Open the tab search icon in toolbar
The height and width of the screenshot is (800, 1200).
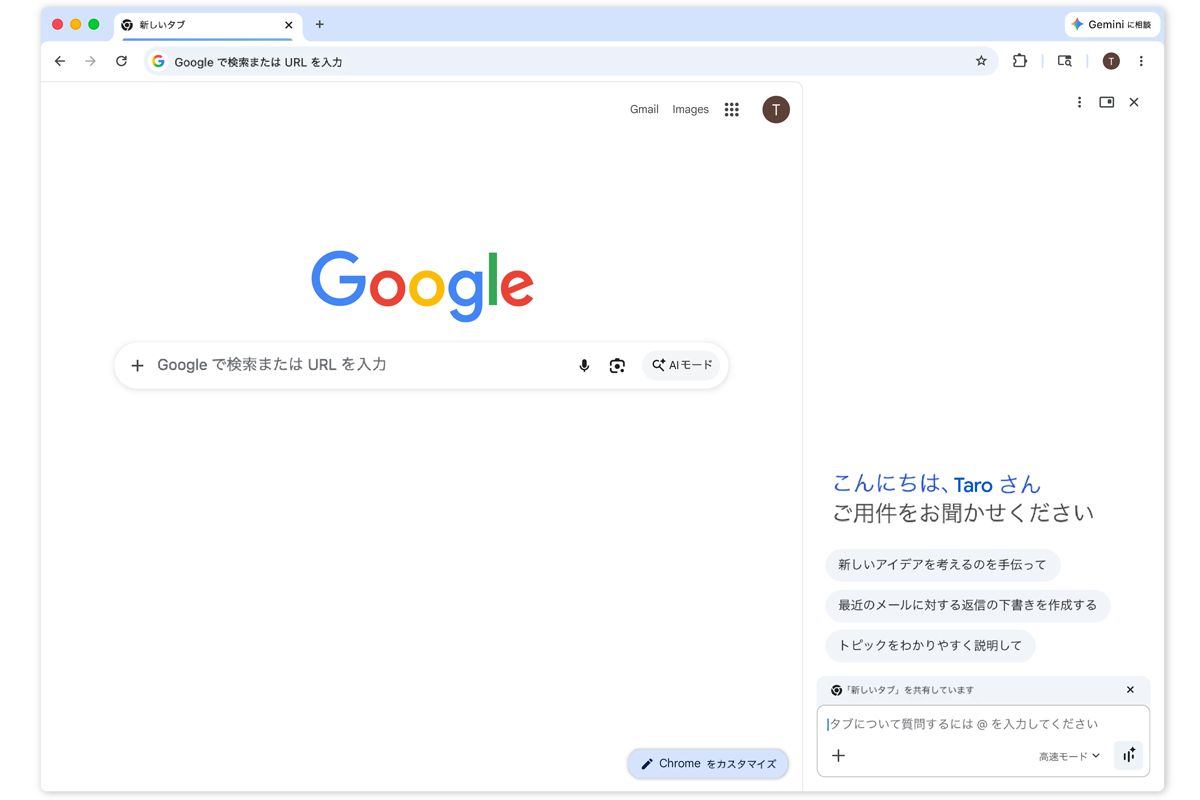(x=1065, y=61)
